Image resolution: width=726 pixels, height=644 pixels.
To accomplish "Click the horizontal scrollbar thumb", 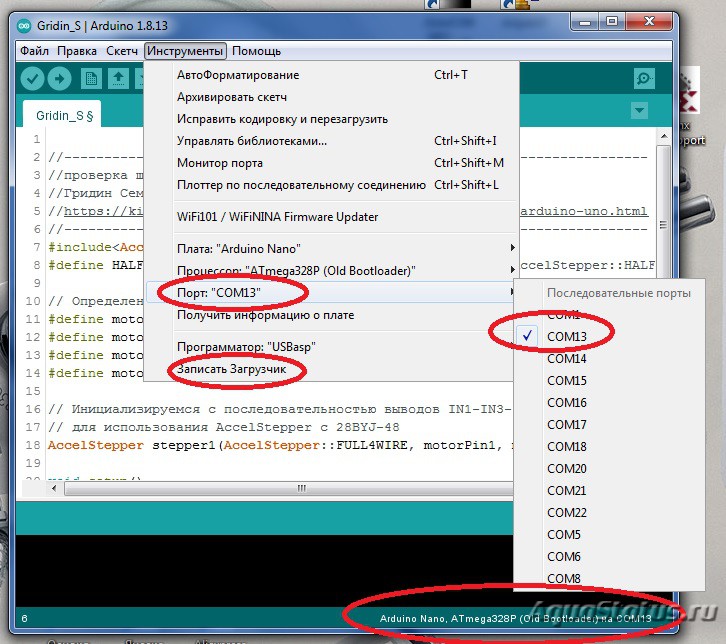I will [289, 488].
